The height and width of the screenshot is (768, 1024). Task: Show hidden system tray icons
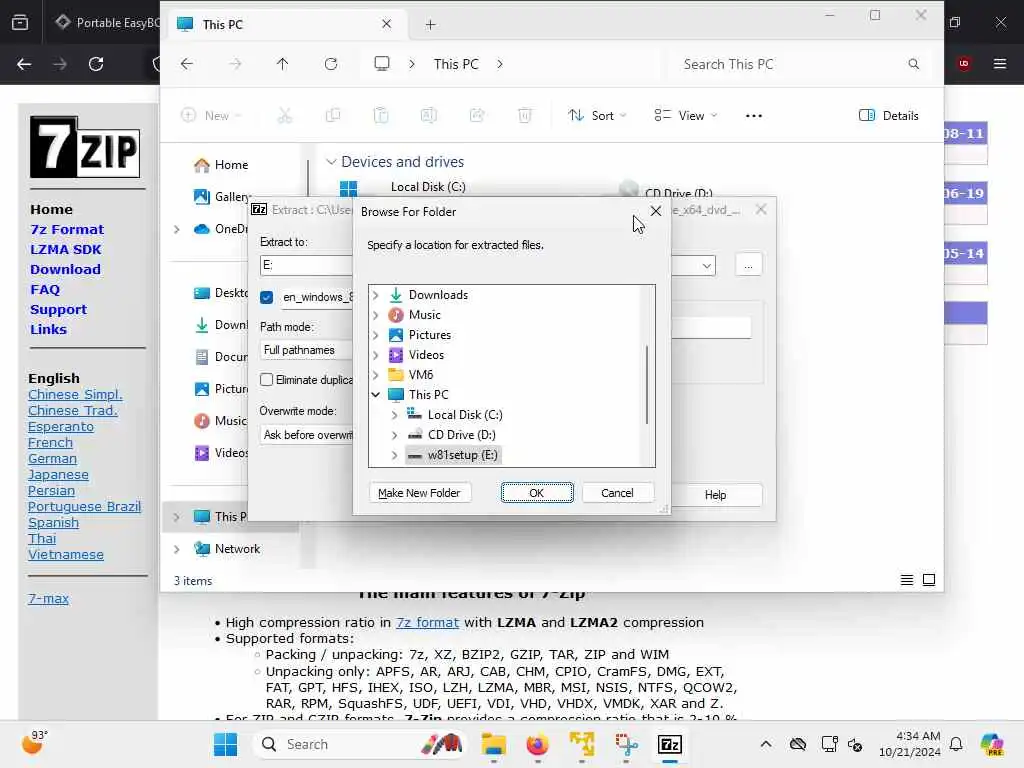pos(766,744)
